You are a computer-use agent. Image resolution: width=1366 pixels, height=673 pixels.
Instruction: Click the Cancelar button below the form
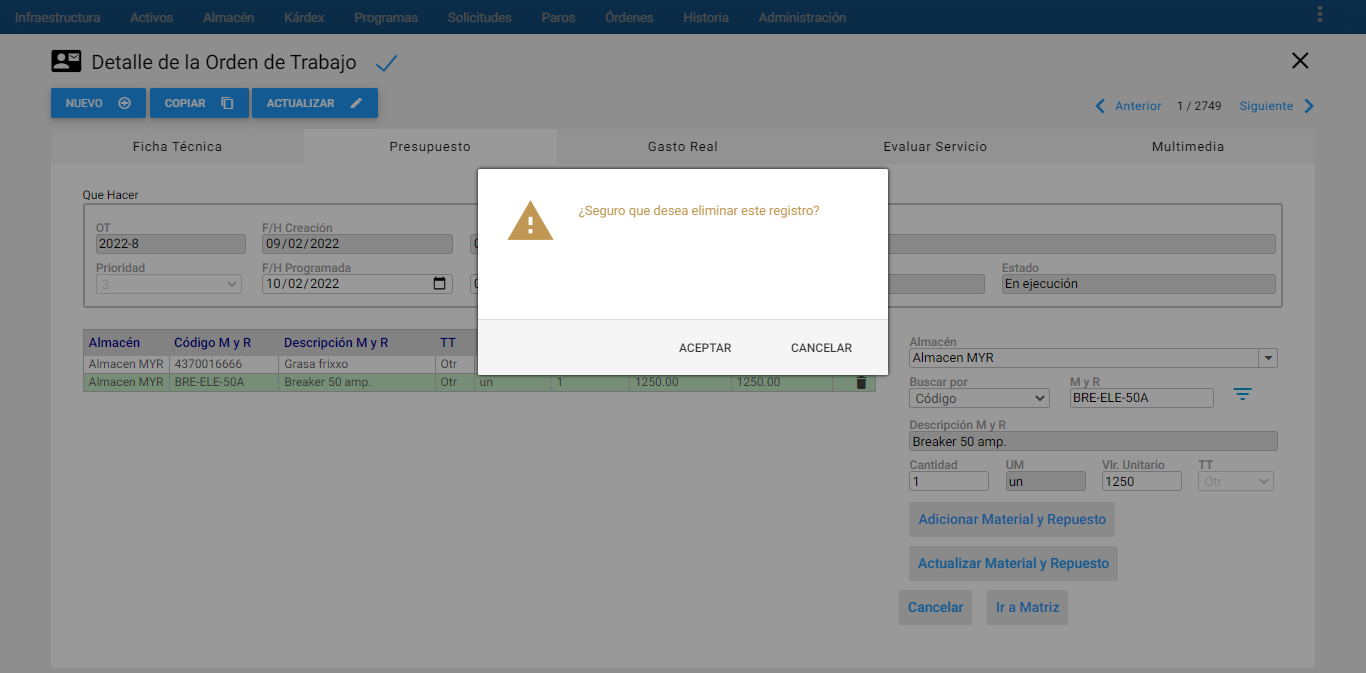(935, 607)
